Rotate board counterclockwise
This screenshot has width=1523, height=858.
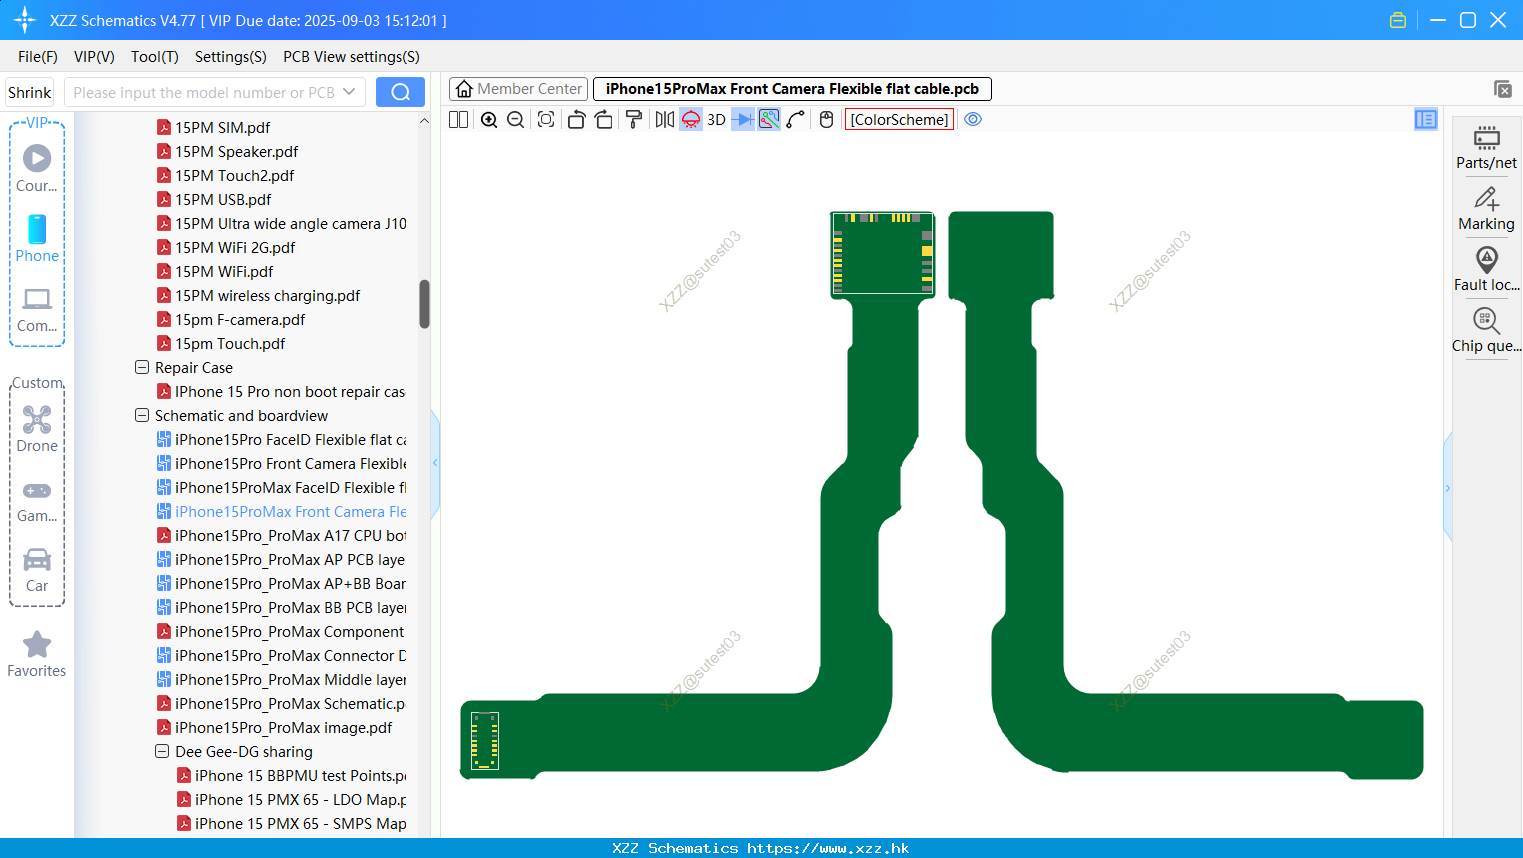coord(576,119)
